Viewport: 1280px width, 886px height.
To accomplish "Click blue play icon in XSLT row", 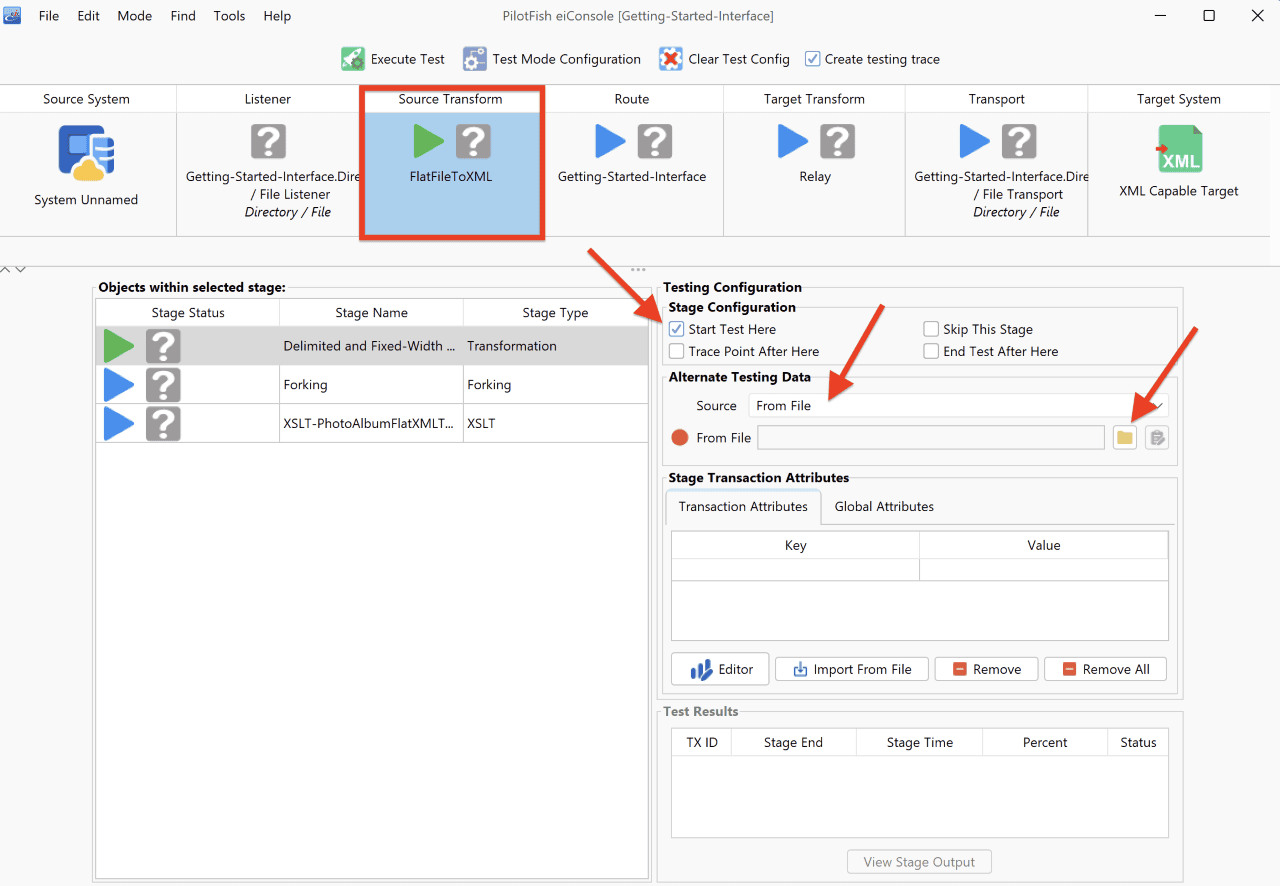I will coord(119,424).
